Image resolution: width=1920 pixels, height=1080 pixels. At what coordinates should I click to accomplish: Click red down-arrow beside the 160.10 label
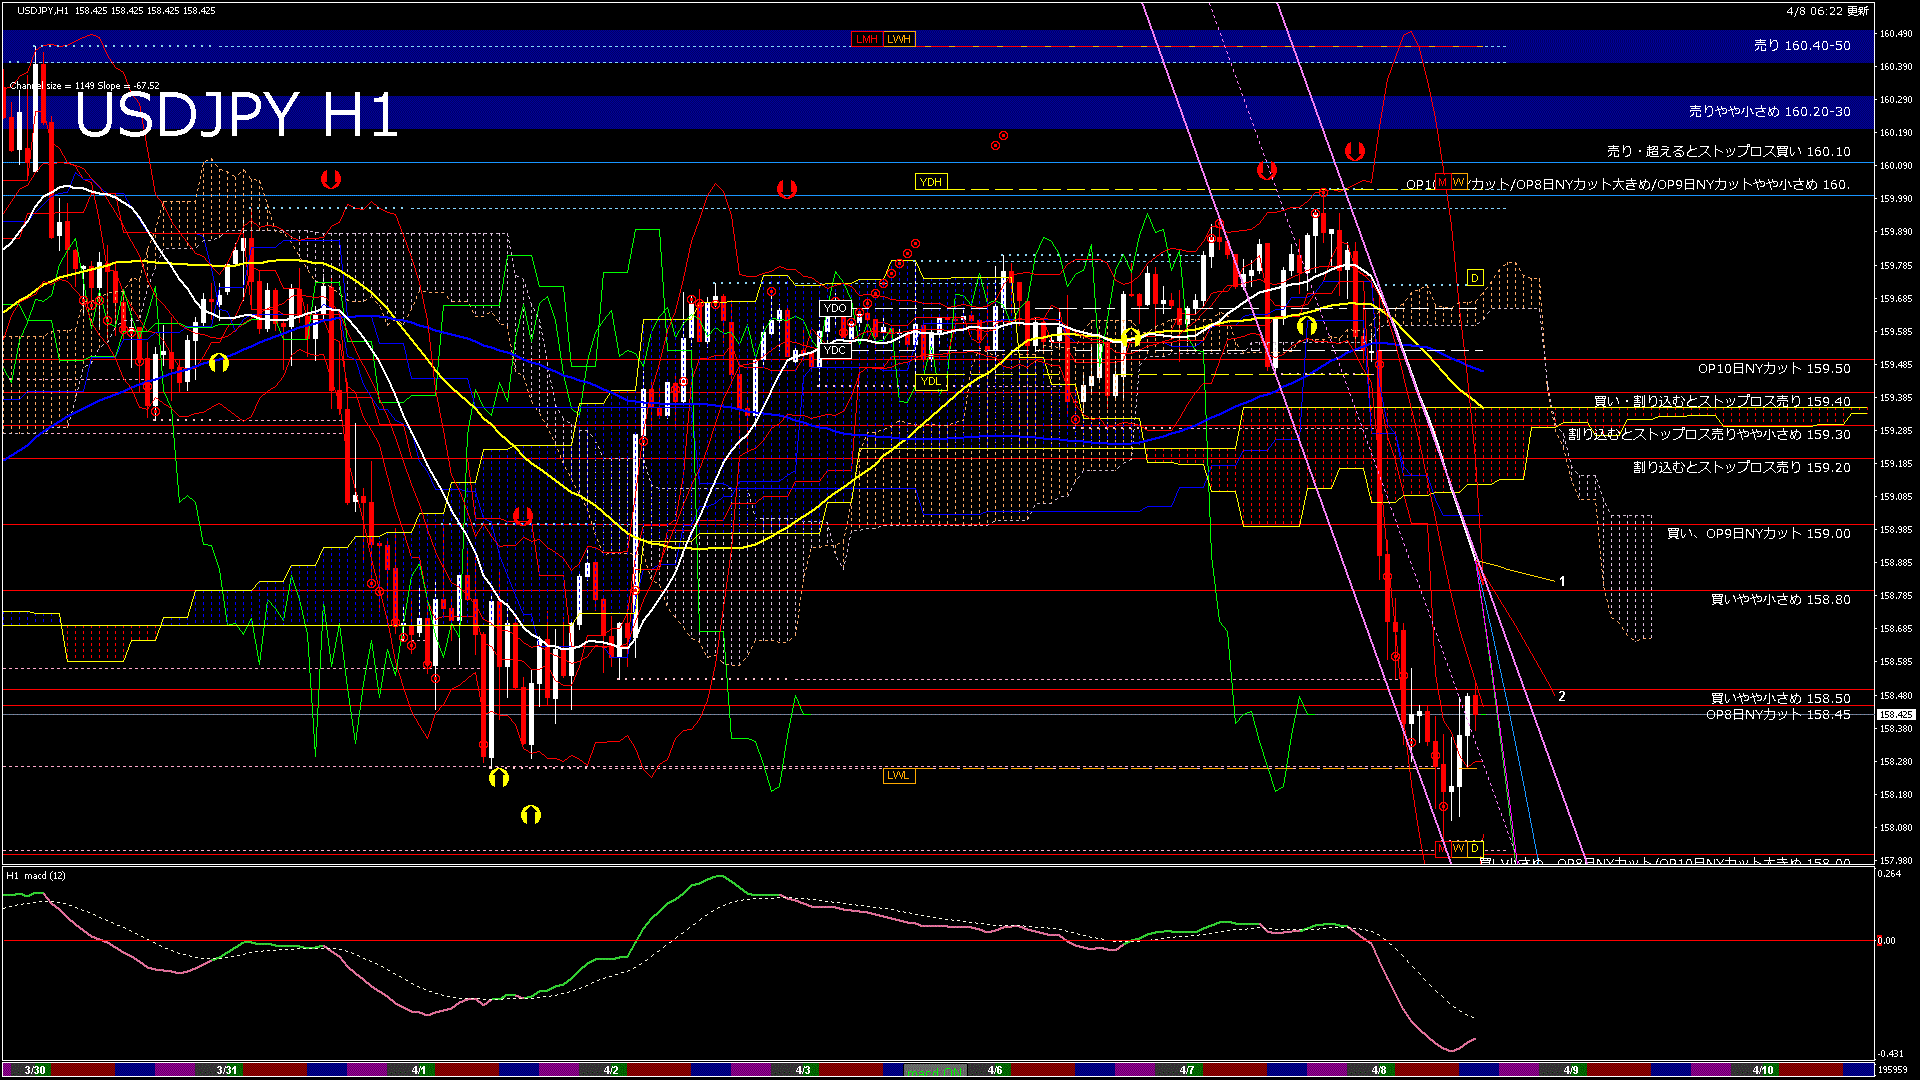click(1354, 152)
